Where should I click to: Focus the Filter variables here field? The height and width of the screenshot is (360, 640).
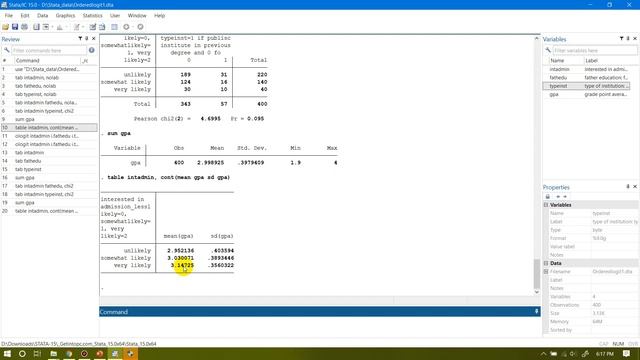coord(595,50)
